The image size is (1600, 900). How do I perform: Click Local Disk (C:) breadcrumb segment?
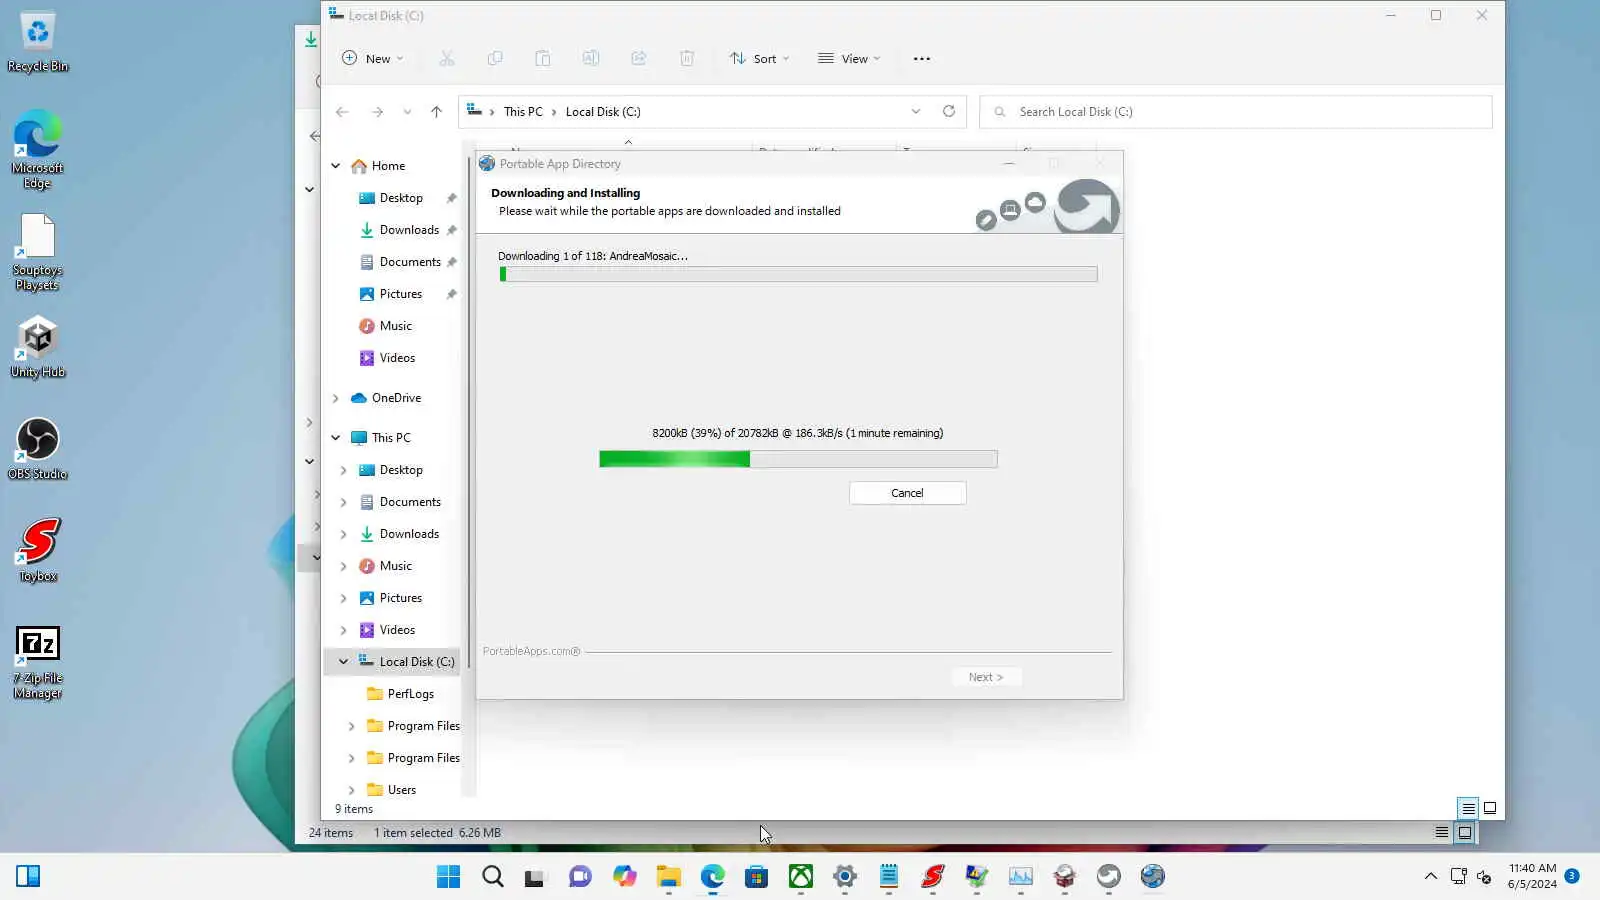coord(603,112)
